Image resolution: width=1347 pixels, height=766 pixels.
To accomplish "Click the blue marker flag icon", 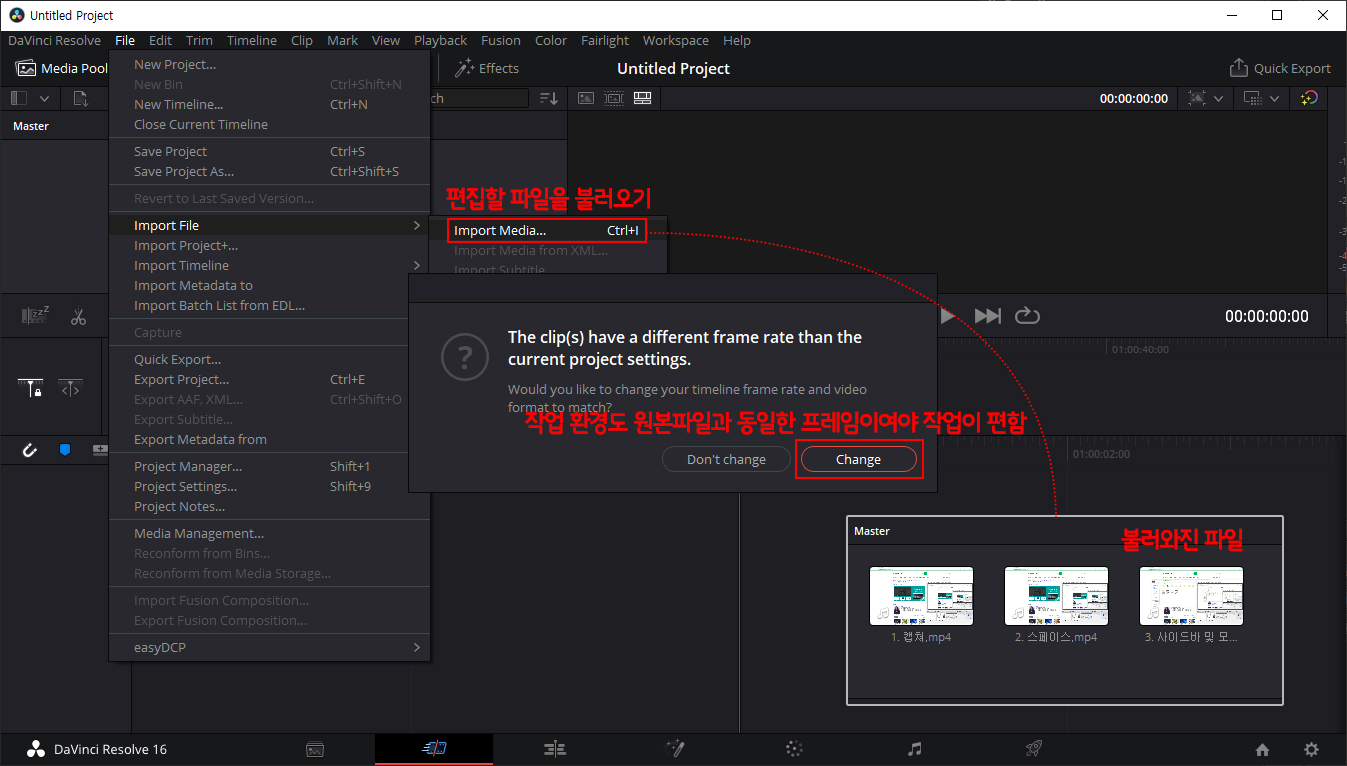I will click(65, 450).
